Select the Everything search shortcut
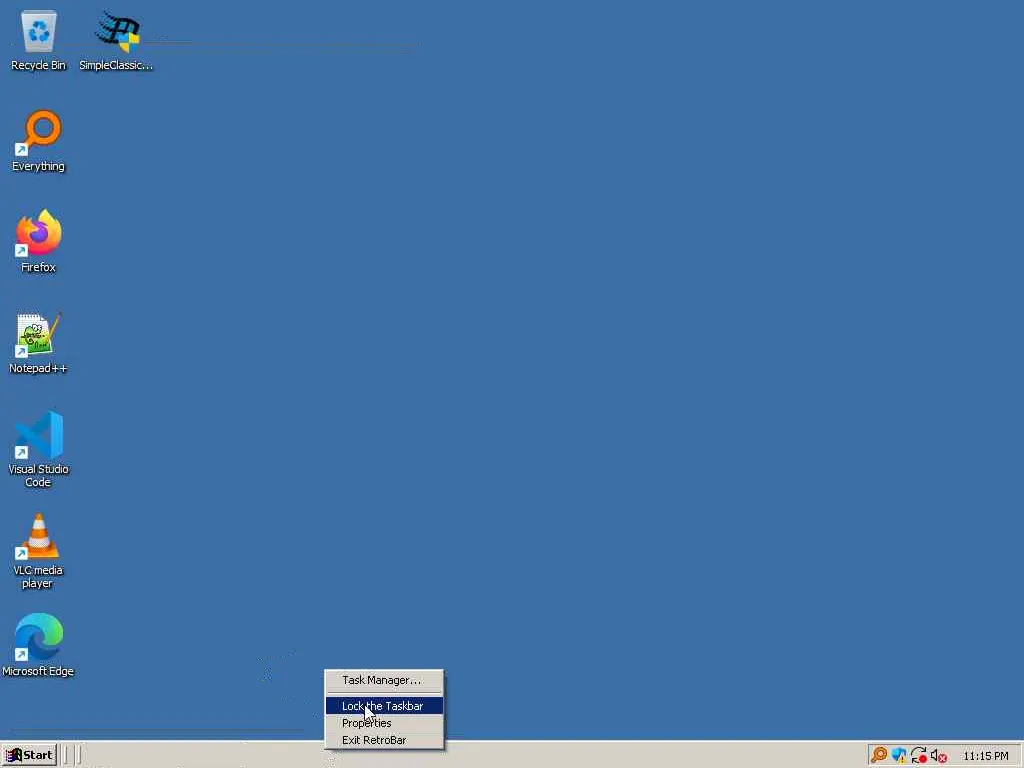This screenshot has height=768, width=1024. (x=39, y=141)
